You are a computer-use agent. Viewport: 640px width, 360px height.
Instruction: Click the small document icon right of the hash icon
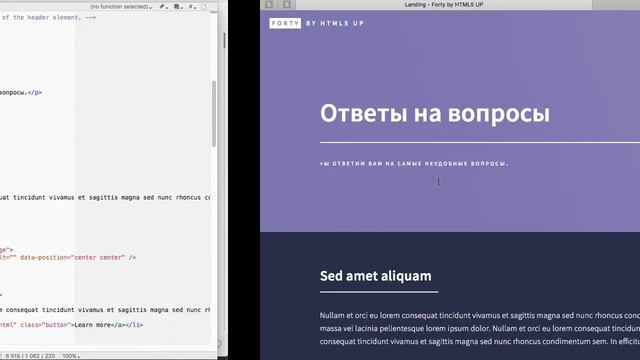pos(204,7)
